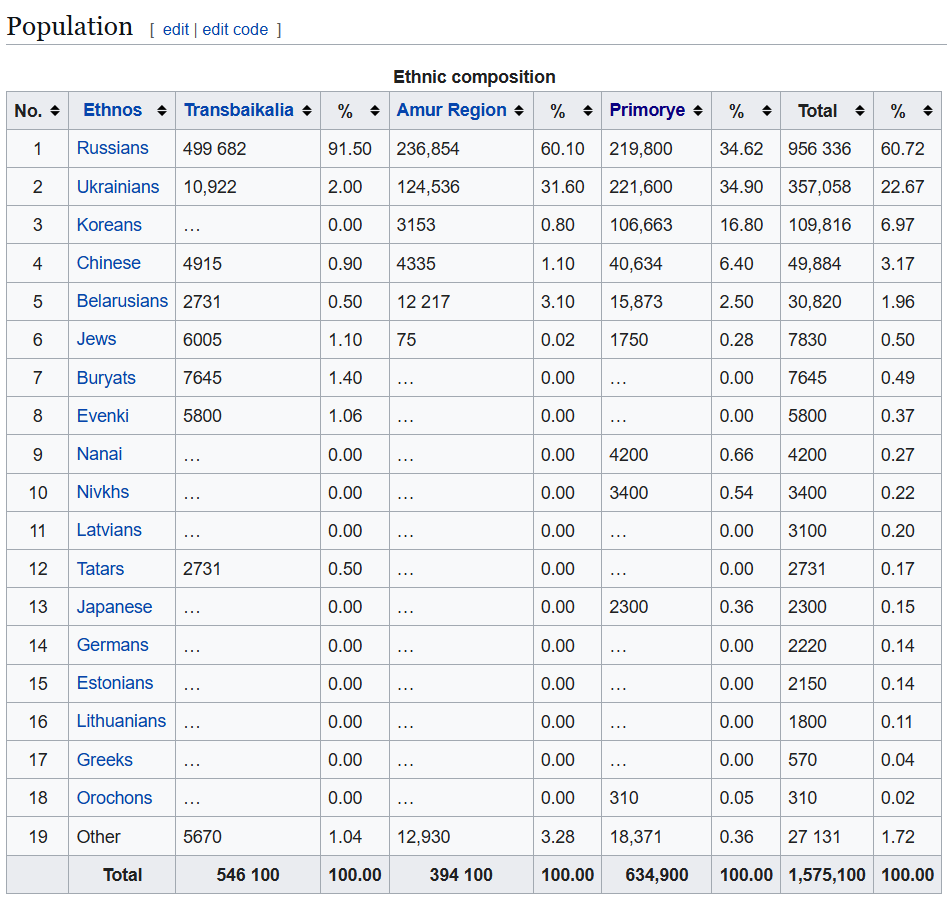
Task: Select the 546 100 Transbaikalia total
Action: point(248,874)
